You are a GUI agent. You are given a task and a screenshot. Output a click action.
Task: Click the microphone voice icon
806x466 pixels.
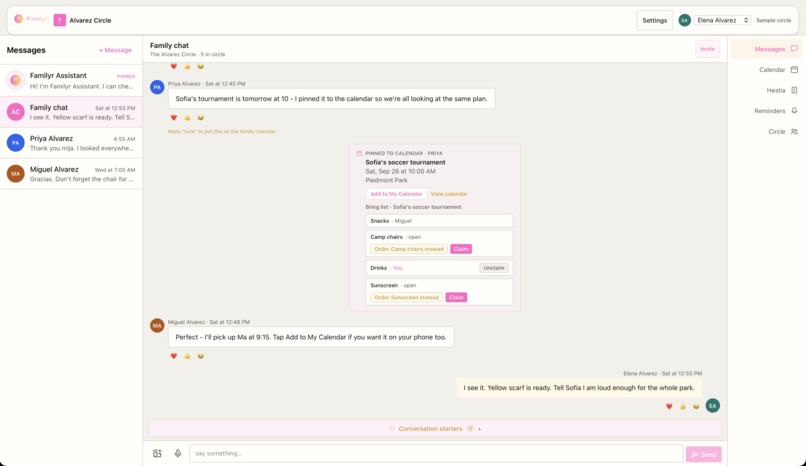(177, 453)
